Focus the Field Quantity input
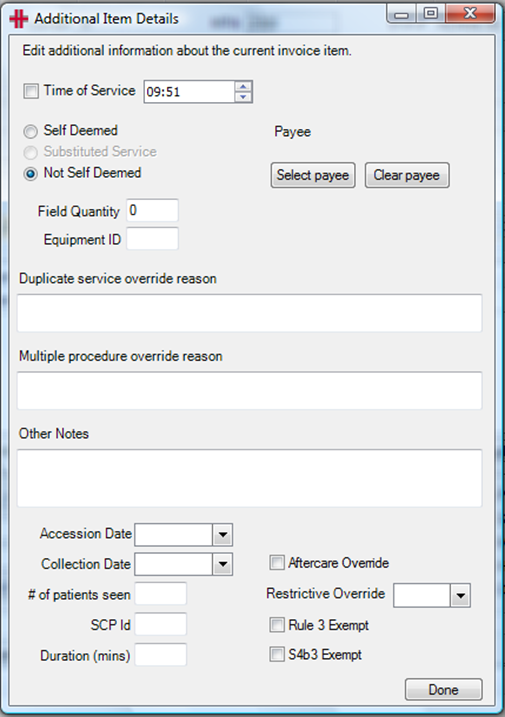Screen dimensions: 505x717 [x=152, y=210]
